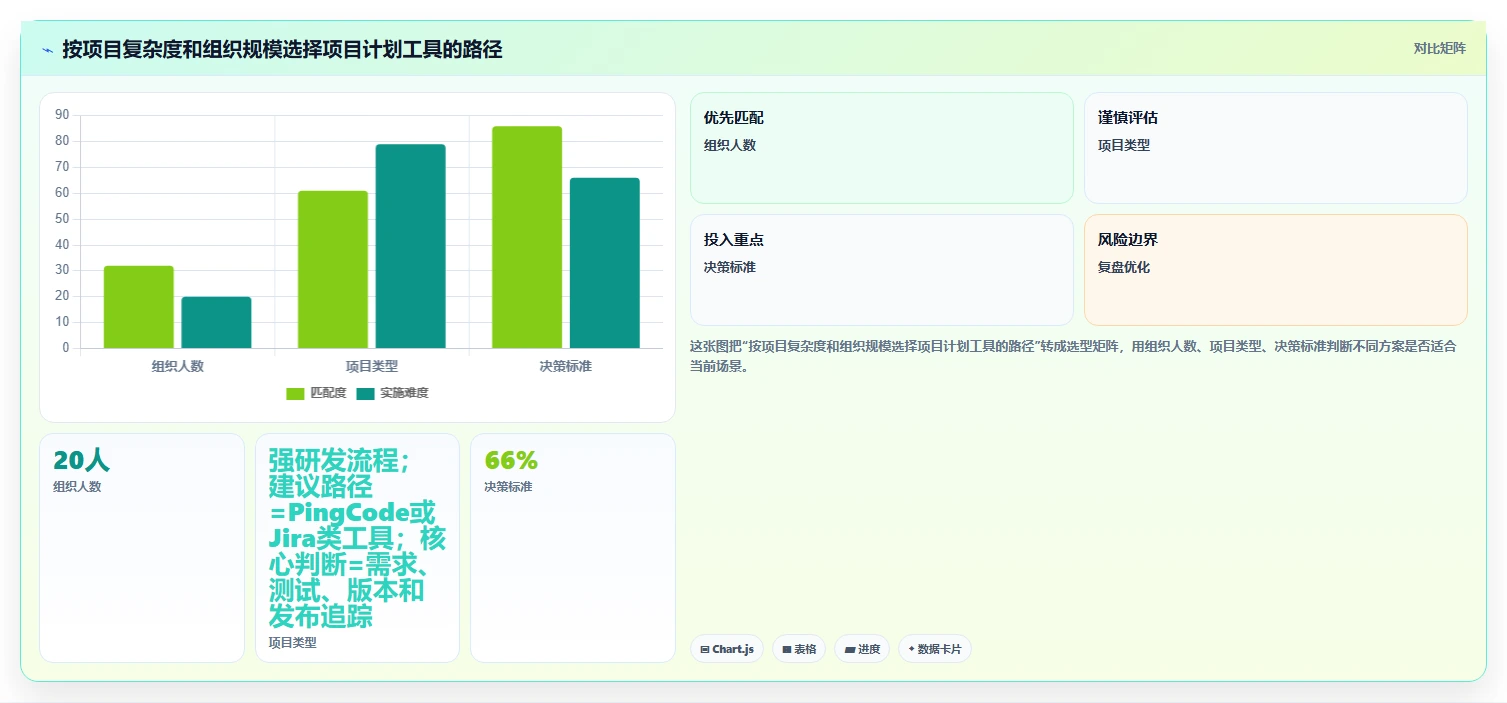The width and height of the screenshot is (1507, 703).
Task: Click the description paragraph starting 这张图把
Action: (x=1073, y=356)
